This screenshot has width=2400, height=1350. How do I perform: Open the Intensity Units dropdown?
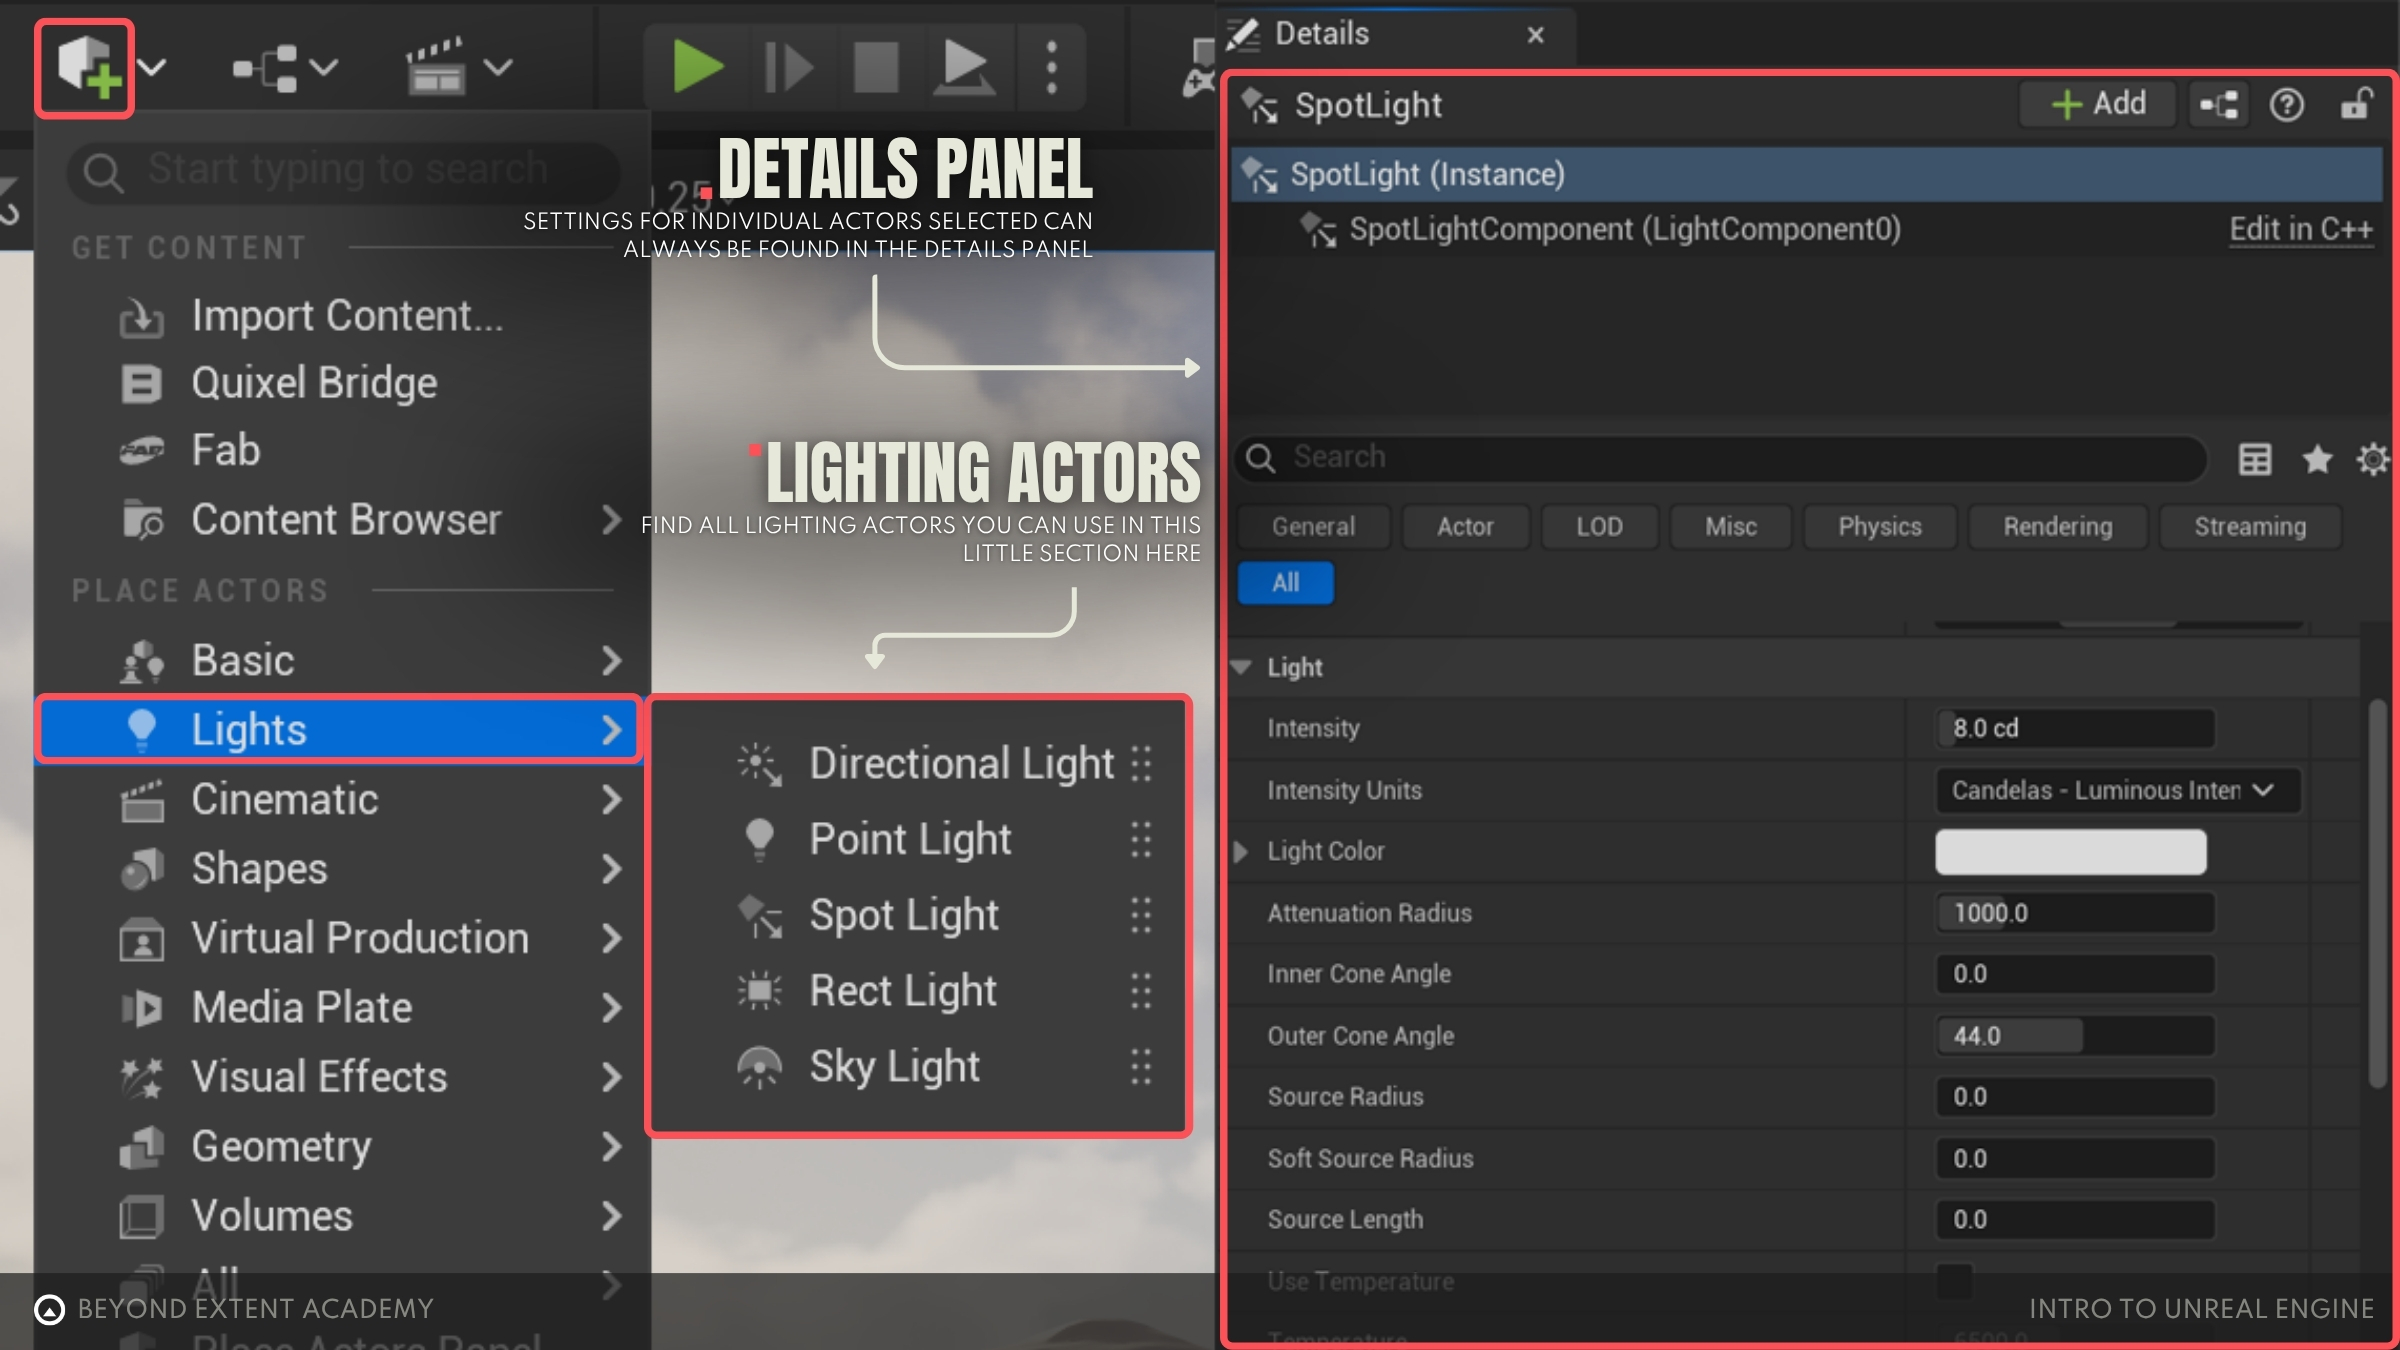point(2116,790)
